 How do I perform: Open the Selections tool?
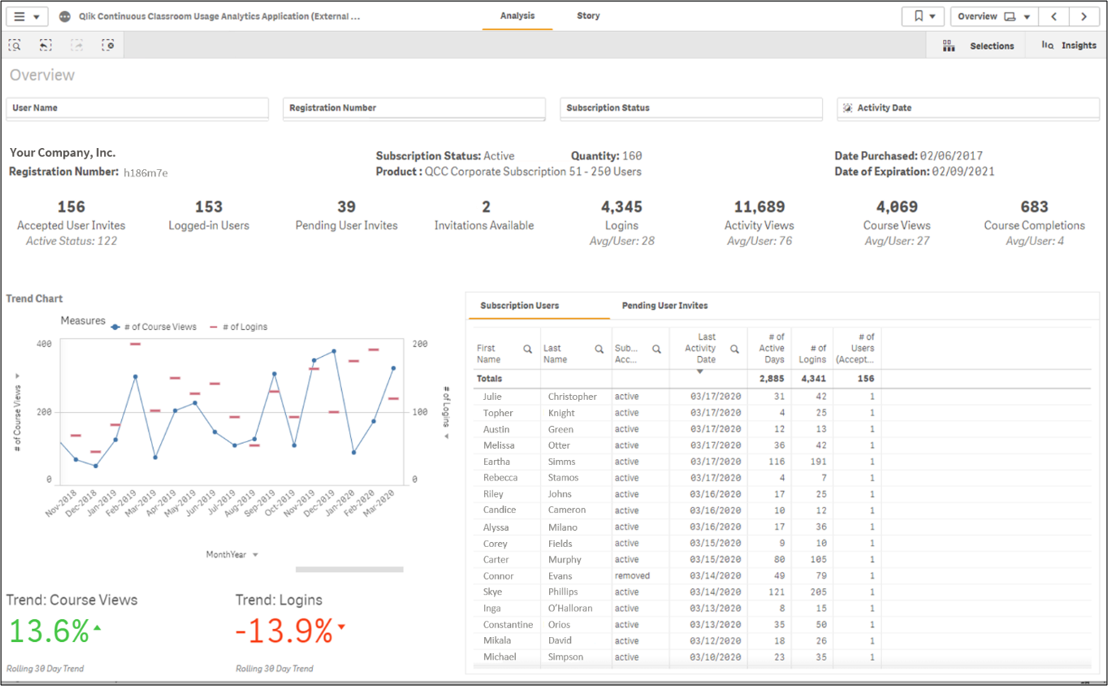[x=979, y=46]
